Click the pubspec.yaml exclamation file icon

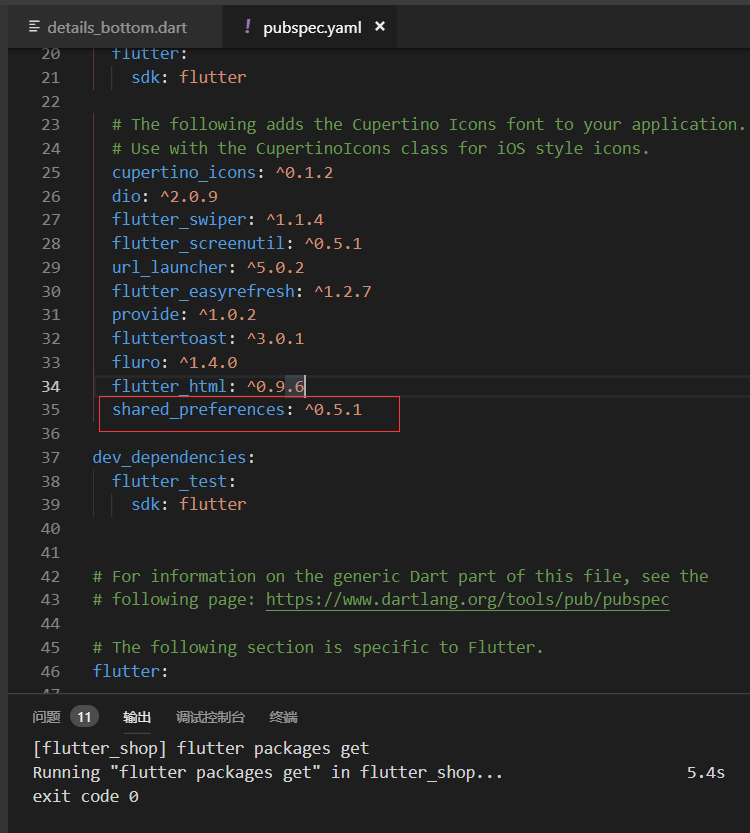[x=247, y=26]
